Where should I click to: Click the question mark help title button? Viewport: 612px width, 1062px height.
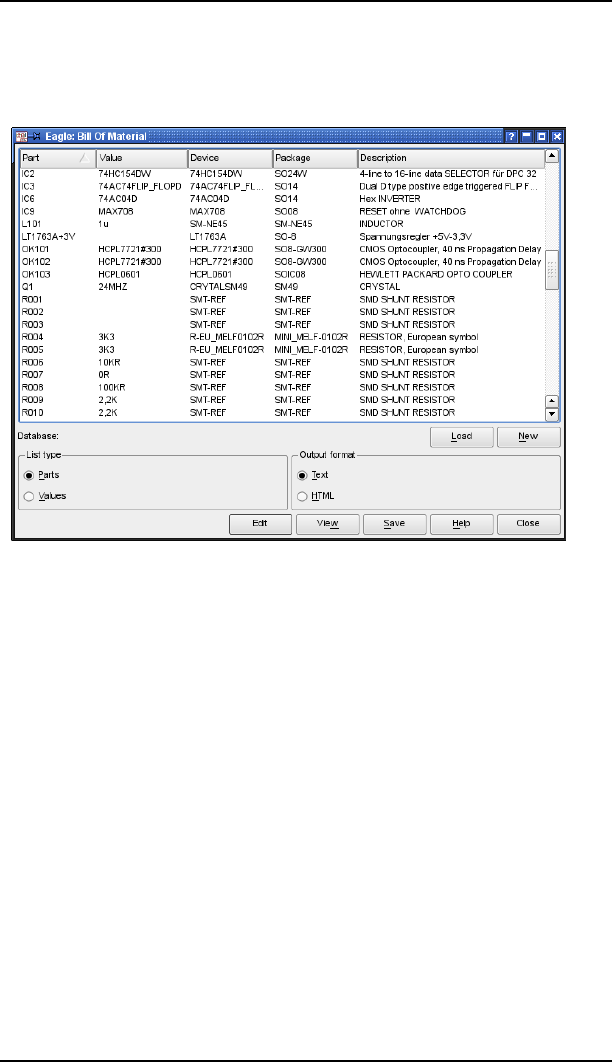click(512, 136)
